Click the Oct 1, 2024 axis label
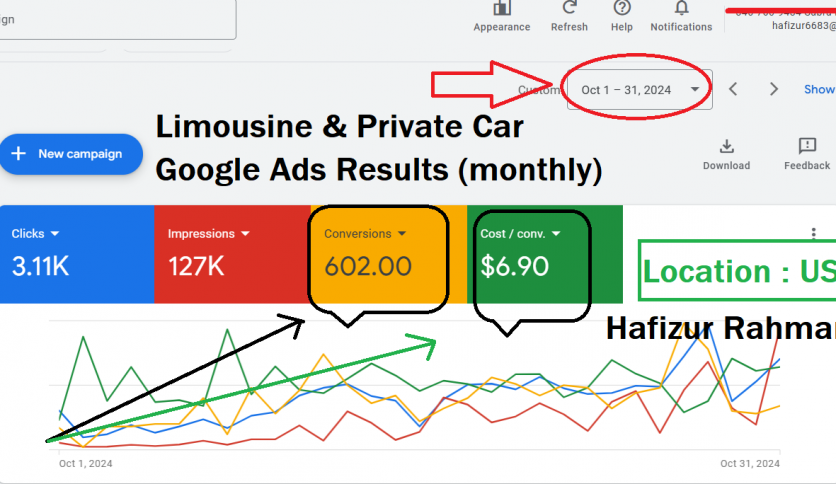The width and height of the screenshot is (836, 484). pos(85,463)
